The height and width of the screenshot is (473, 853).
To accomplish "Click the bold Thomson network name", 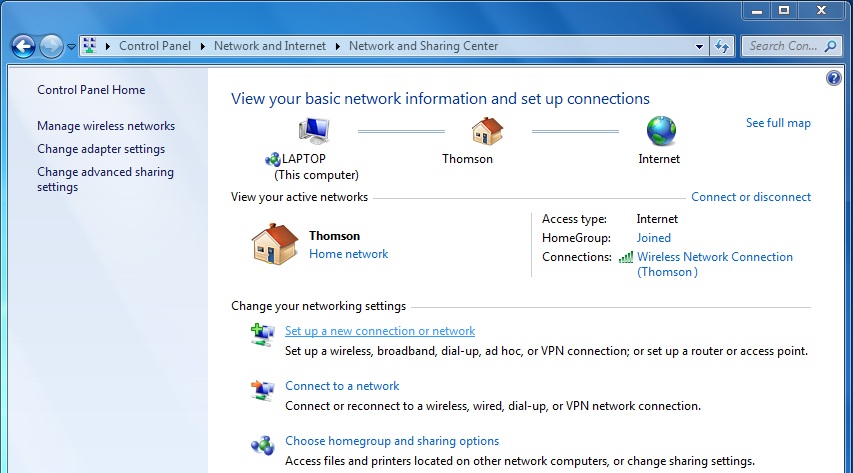I will point(335,236).
